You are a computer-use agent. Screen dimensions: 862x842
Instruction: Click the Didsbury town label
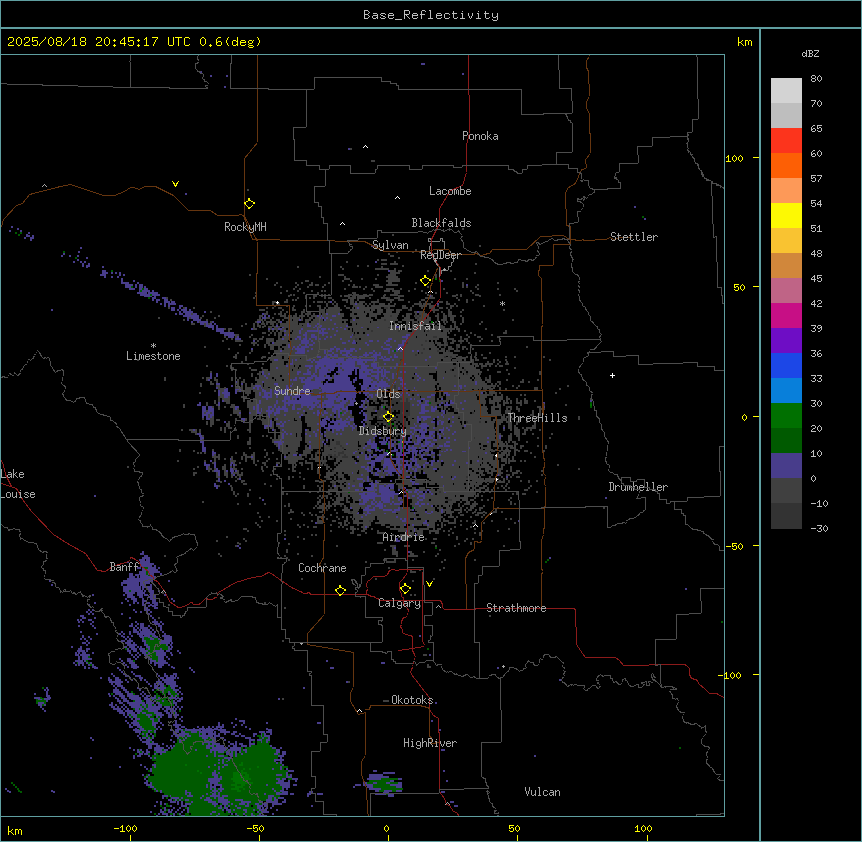tap(383, 431)
